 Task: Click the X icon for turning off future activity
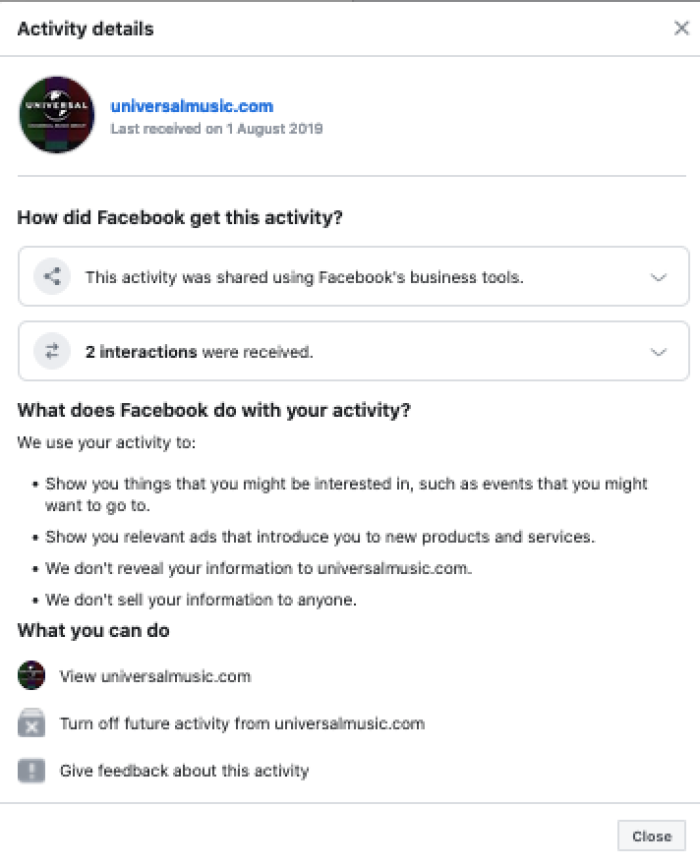[x=31, y=723]
